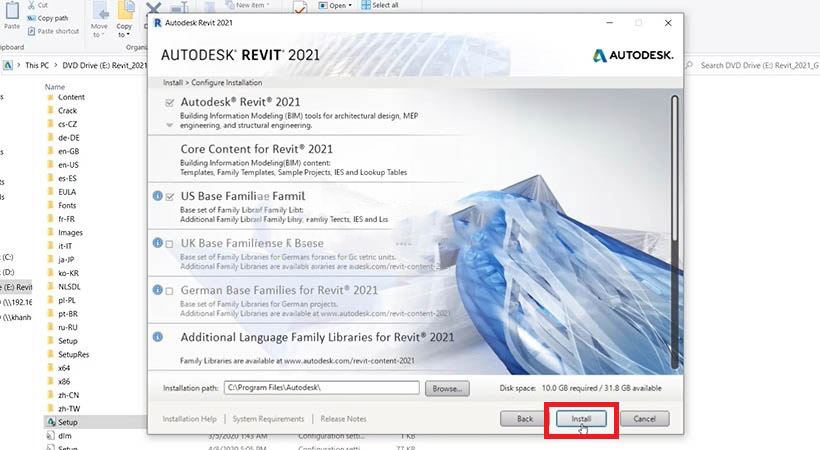The width and height of the screenshot is (820, 450).
Task: Open the Release Notes link
Action: point(343,419)
